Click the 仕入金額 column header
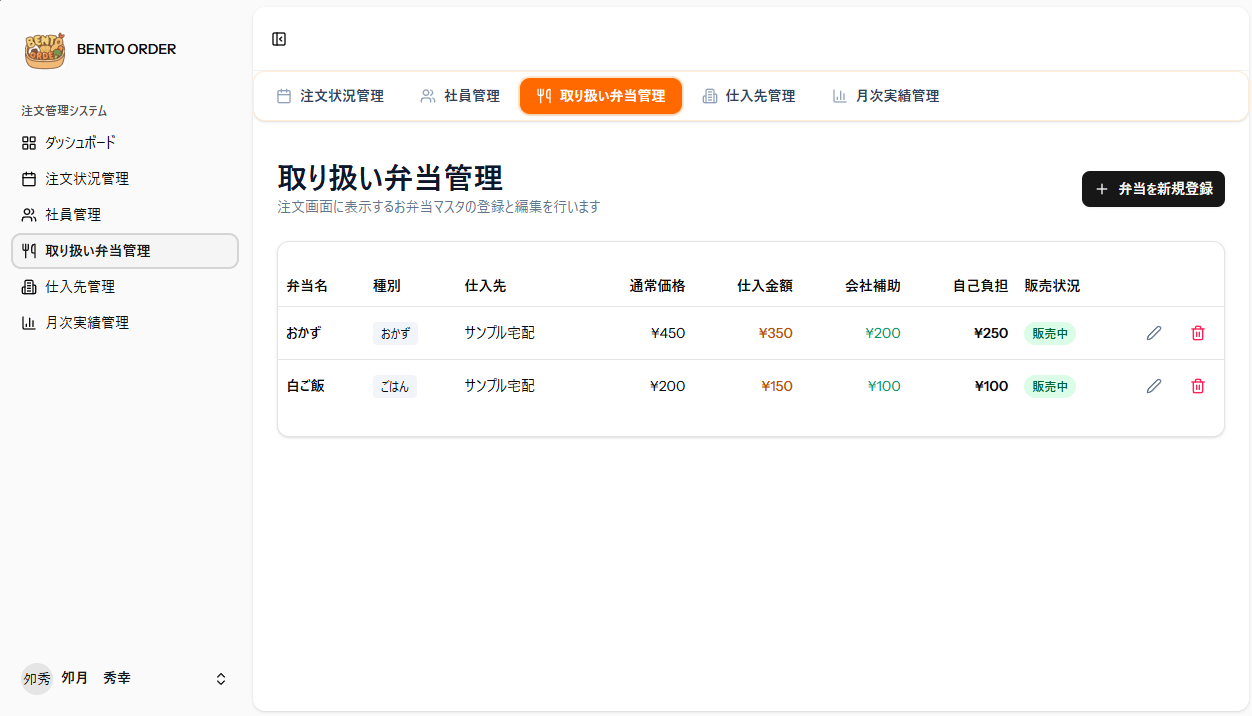1252x716 pixels. [x=765, y=286]
